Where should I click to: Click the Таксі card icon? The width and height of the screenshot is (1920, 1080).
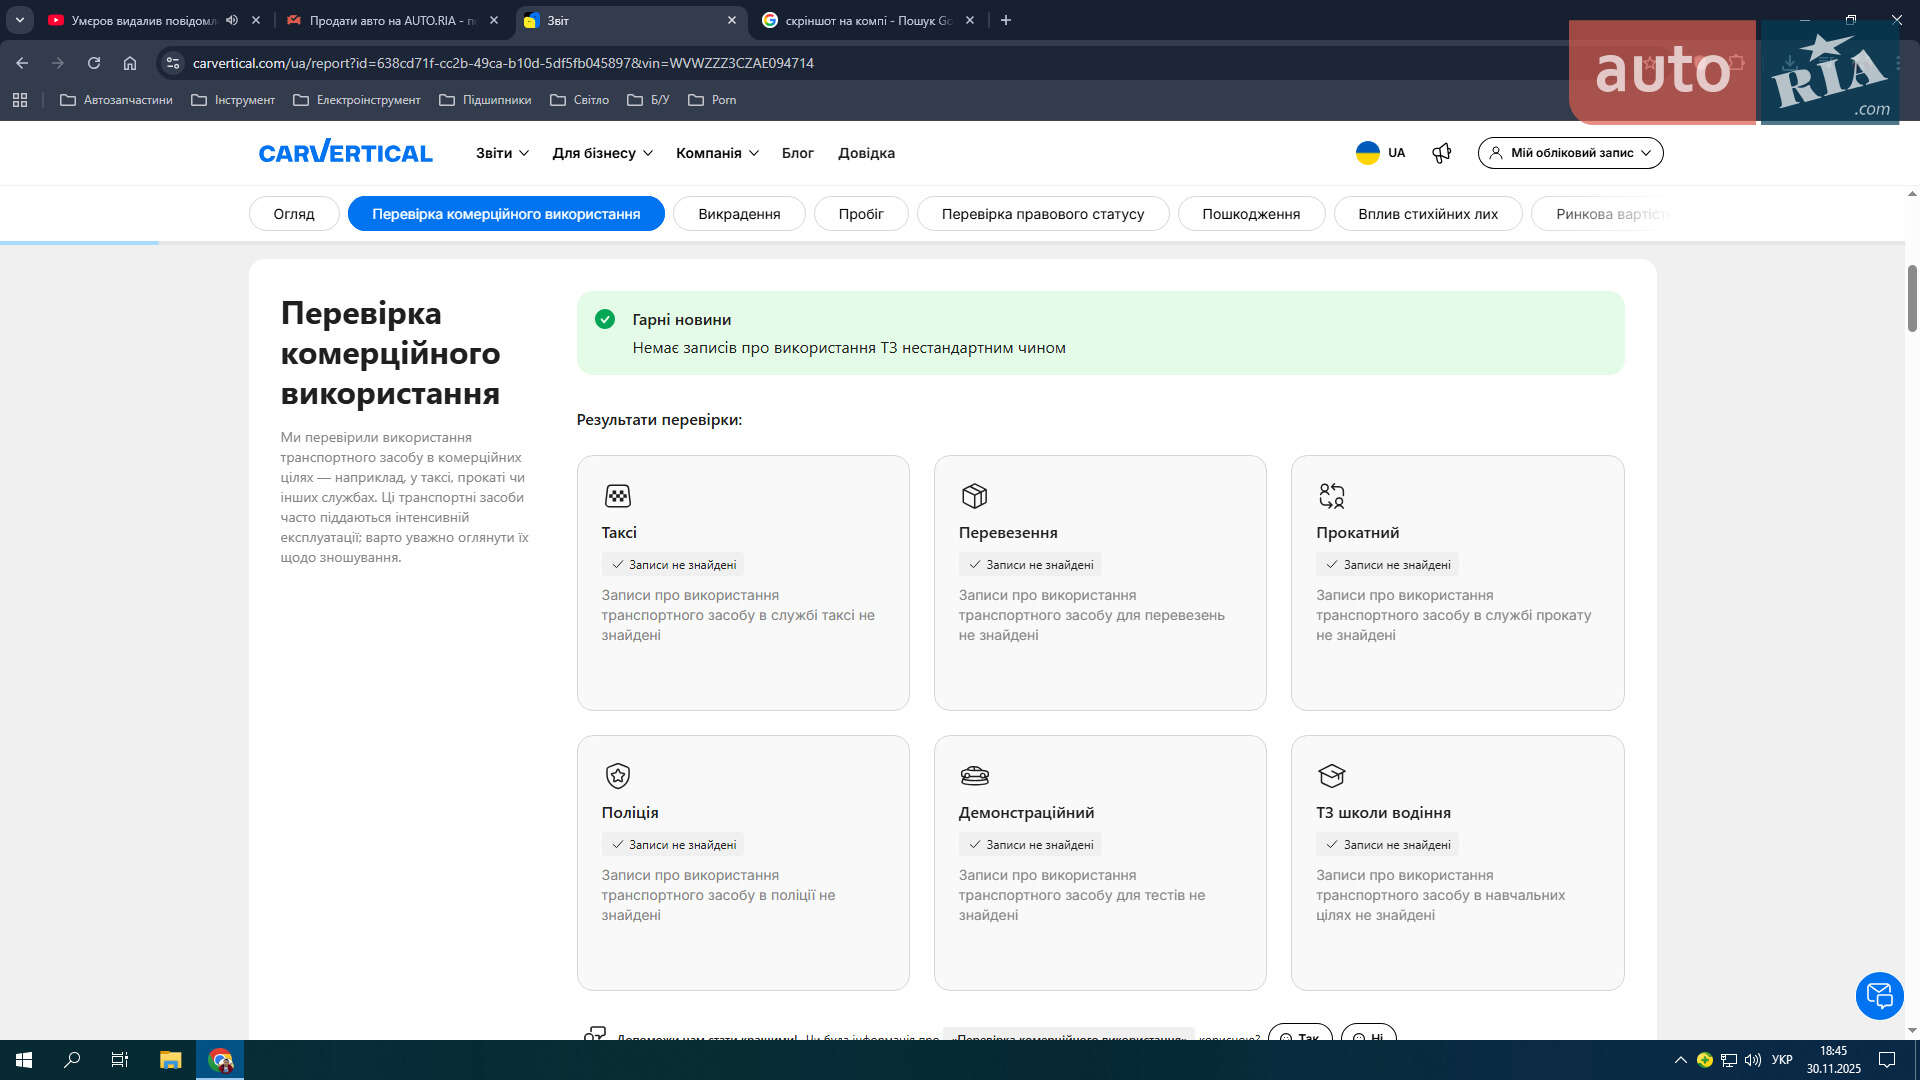click(x=618, y=496)
